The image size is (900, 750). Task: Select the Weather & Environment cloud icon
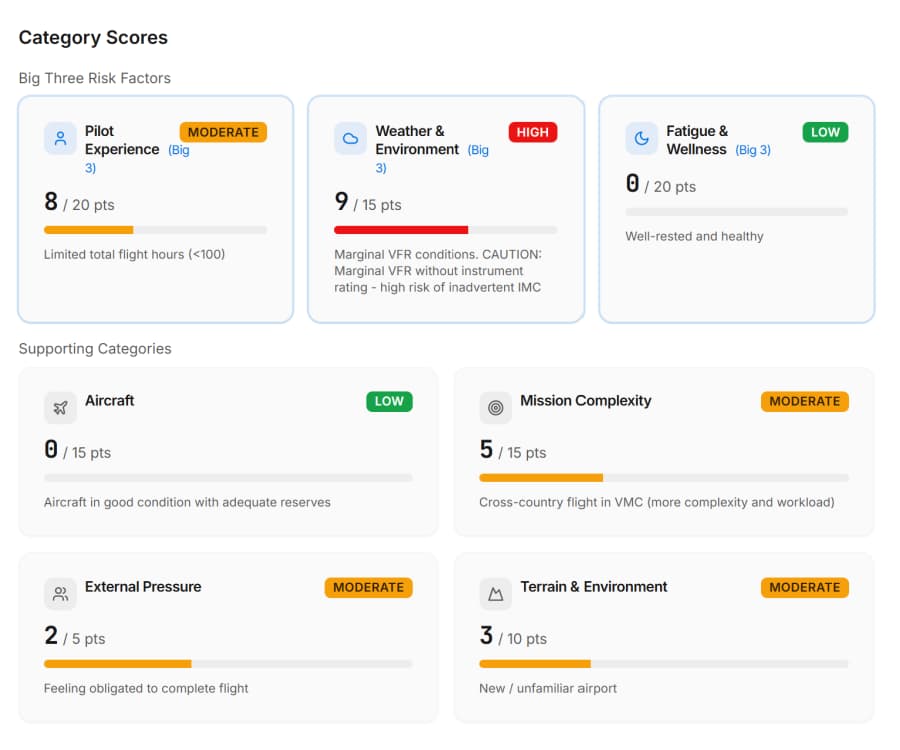click(x=349, y=139)
